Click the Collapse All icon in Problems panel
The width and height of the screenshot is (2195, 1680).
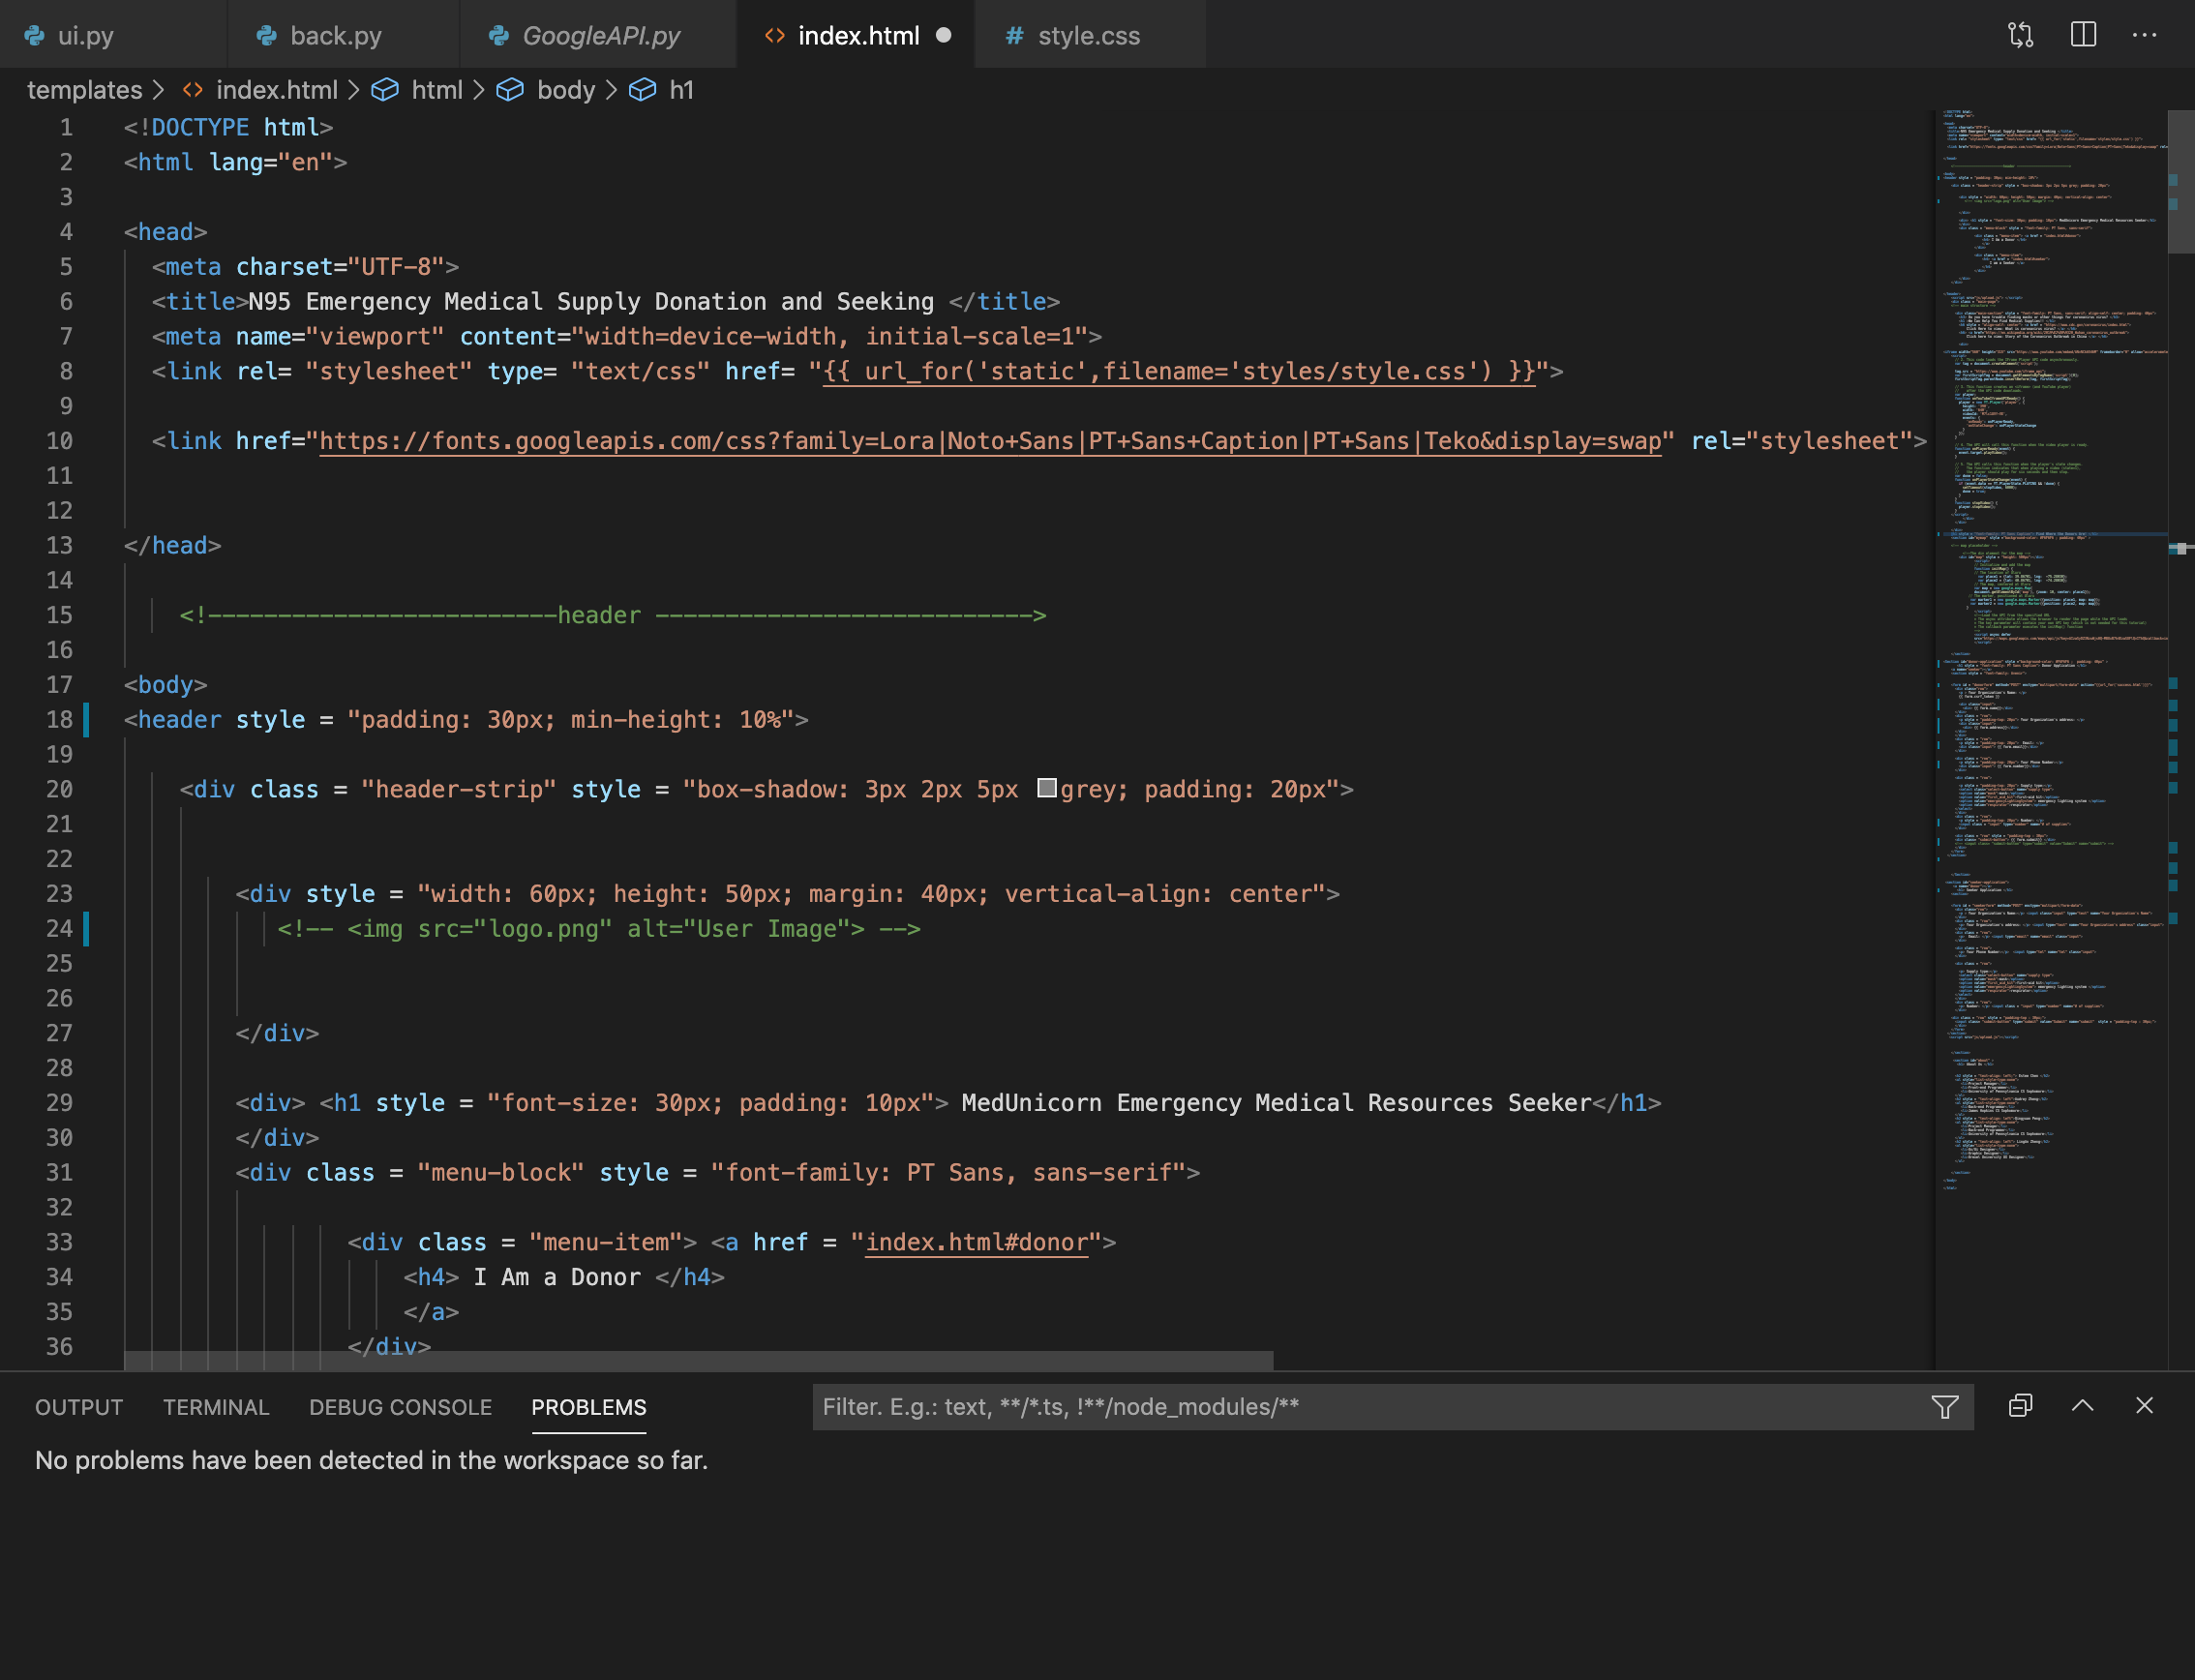click(x=2020, y=1406)
